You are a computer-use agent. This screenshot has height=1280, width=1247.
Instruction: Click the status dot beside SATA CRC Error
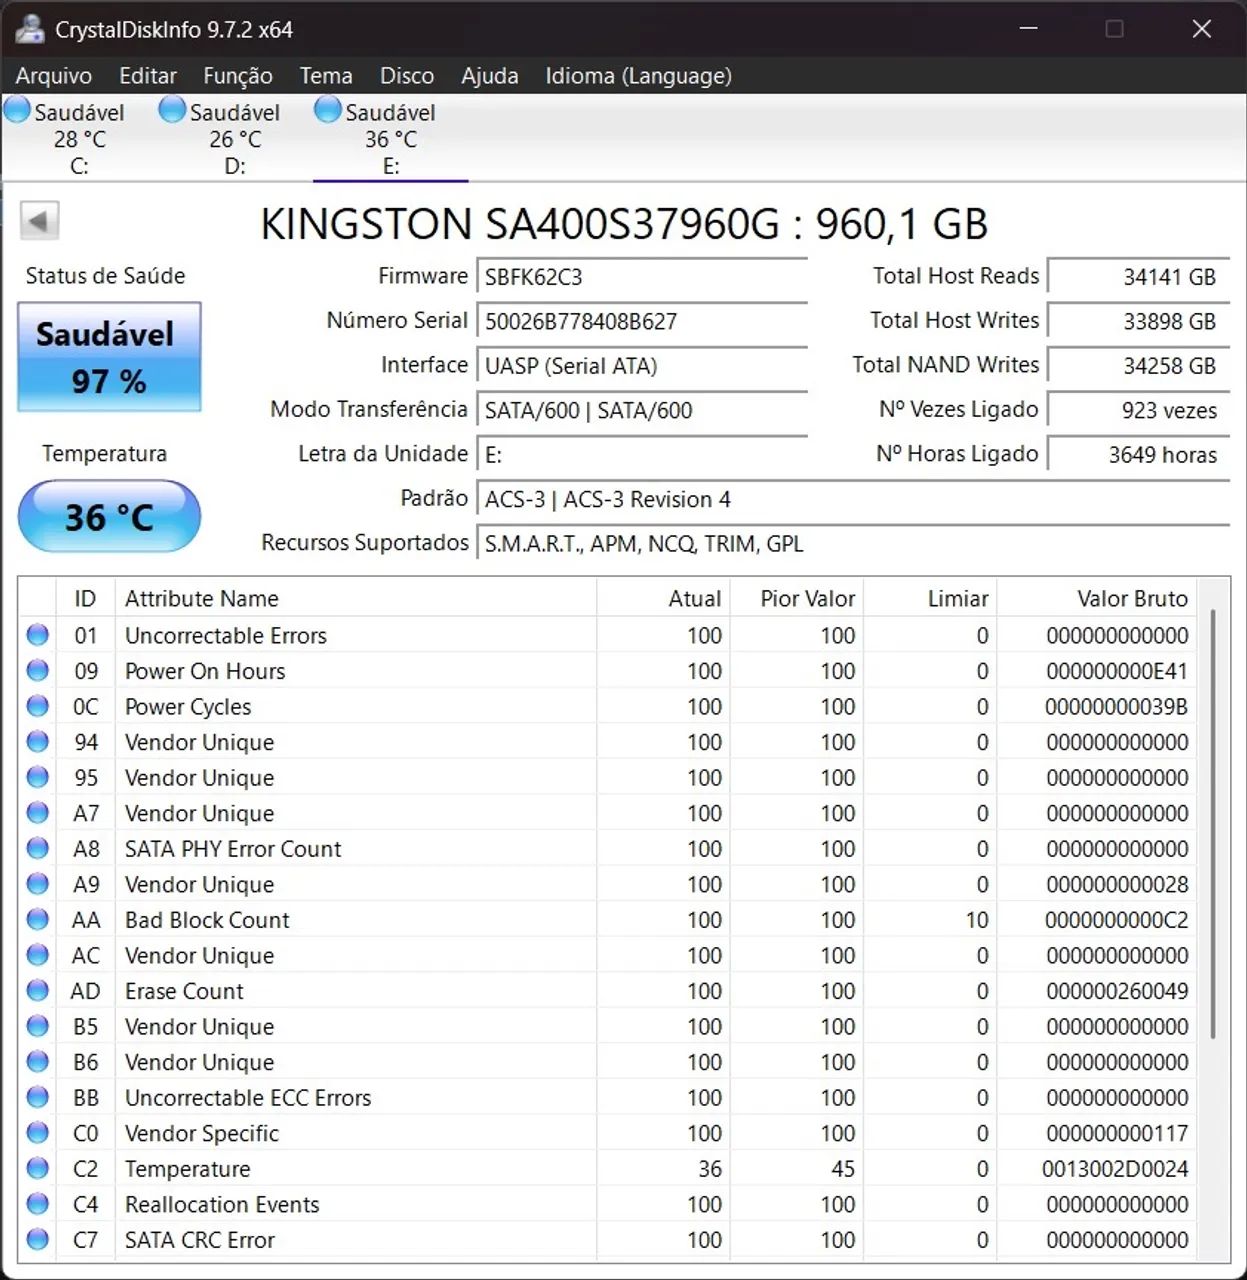(x=36, y=1239)
